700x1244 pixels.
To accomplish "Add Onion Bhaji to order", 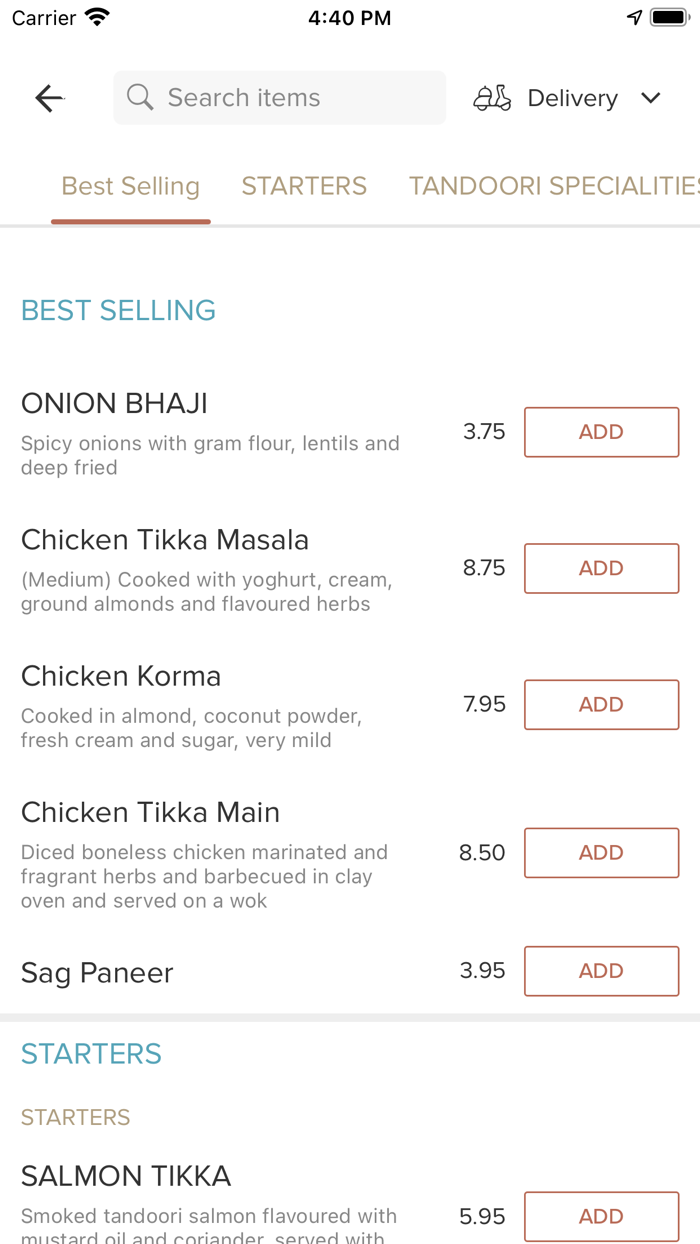I will [x=601, y=432].
